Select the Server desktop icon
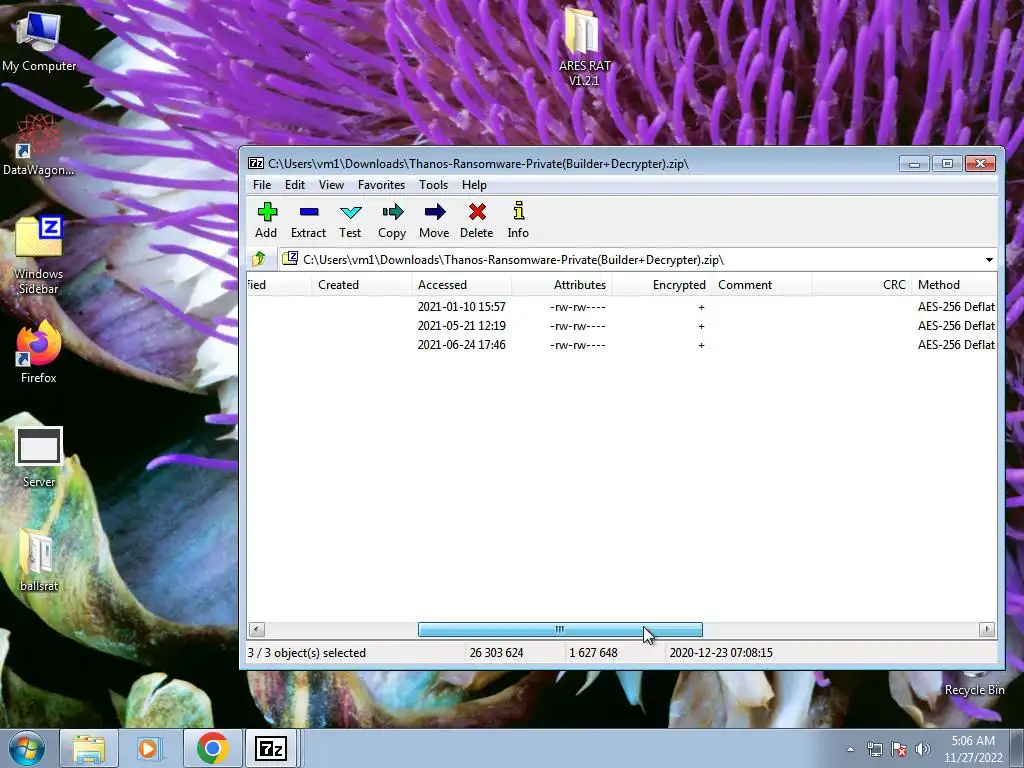 point(39,458)
